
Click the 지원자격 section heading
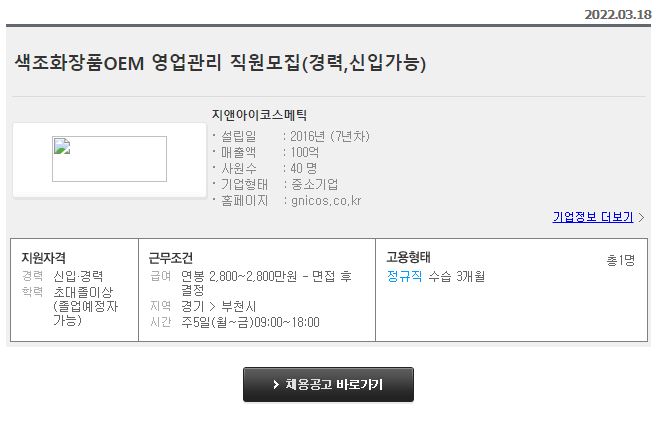click(x=44, y=257)
